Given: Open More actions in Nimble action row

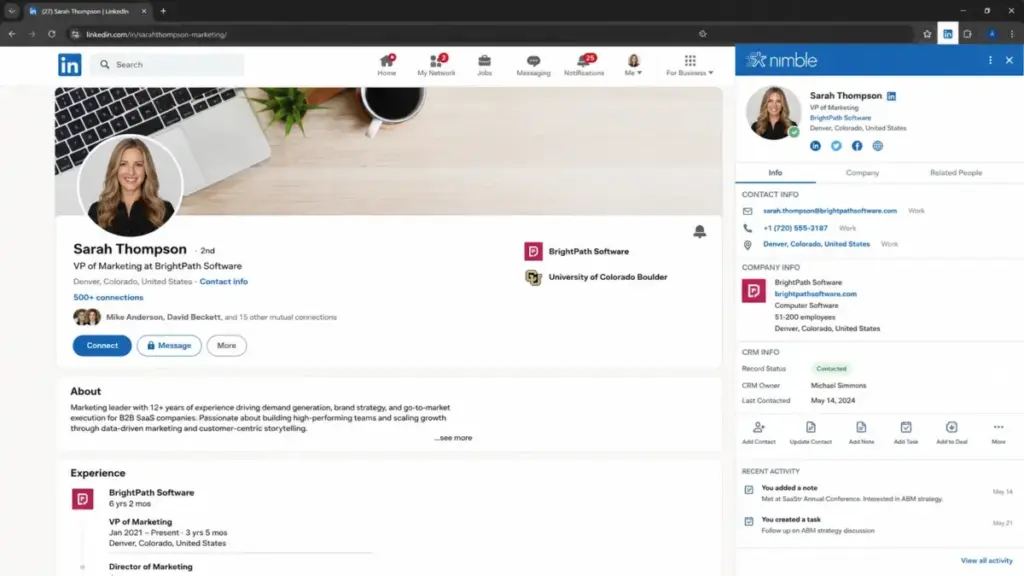Looking at the screenshot, I should coord(999,432).
